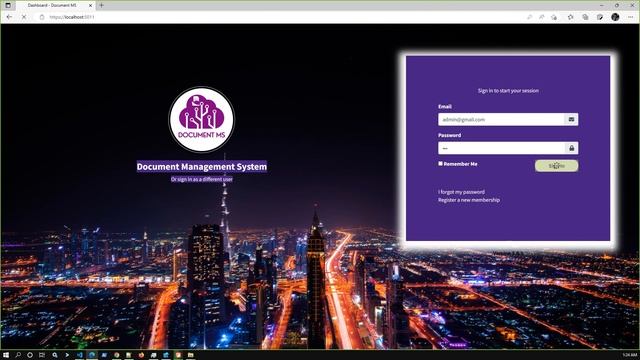Stop loading the page
640x360 pixels.
pos(24,17)
